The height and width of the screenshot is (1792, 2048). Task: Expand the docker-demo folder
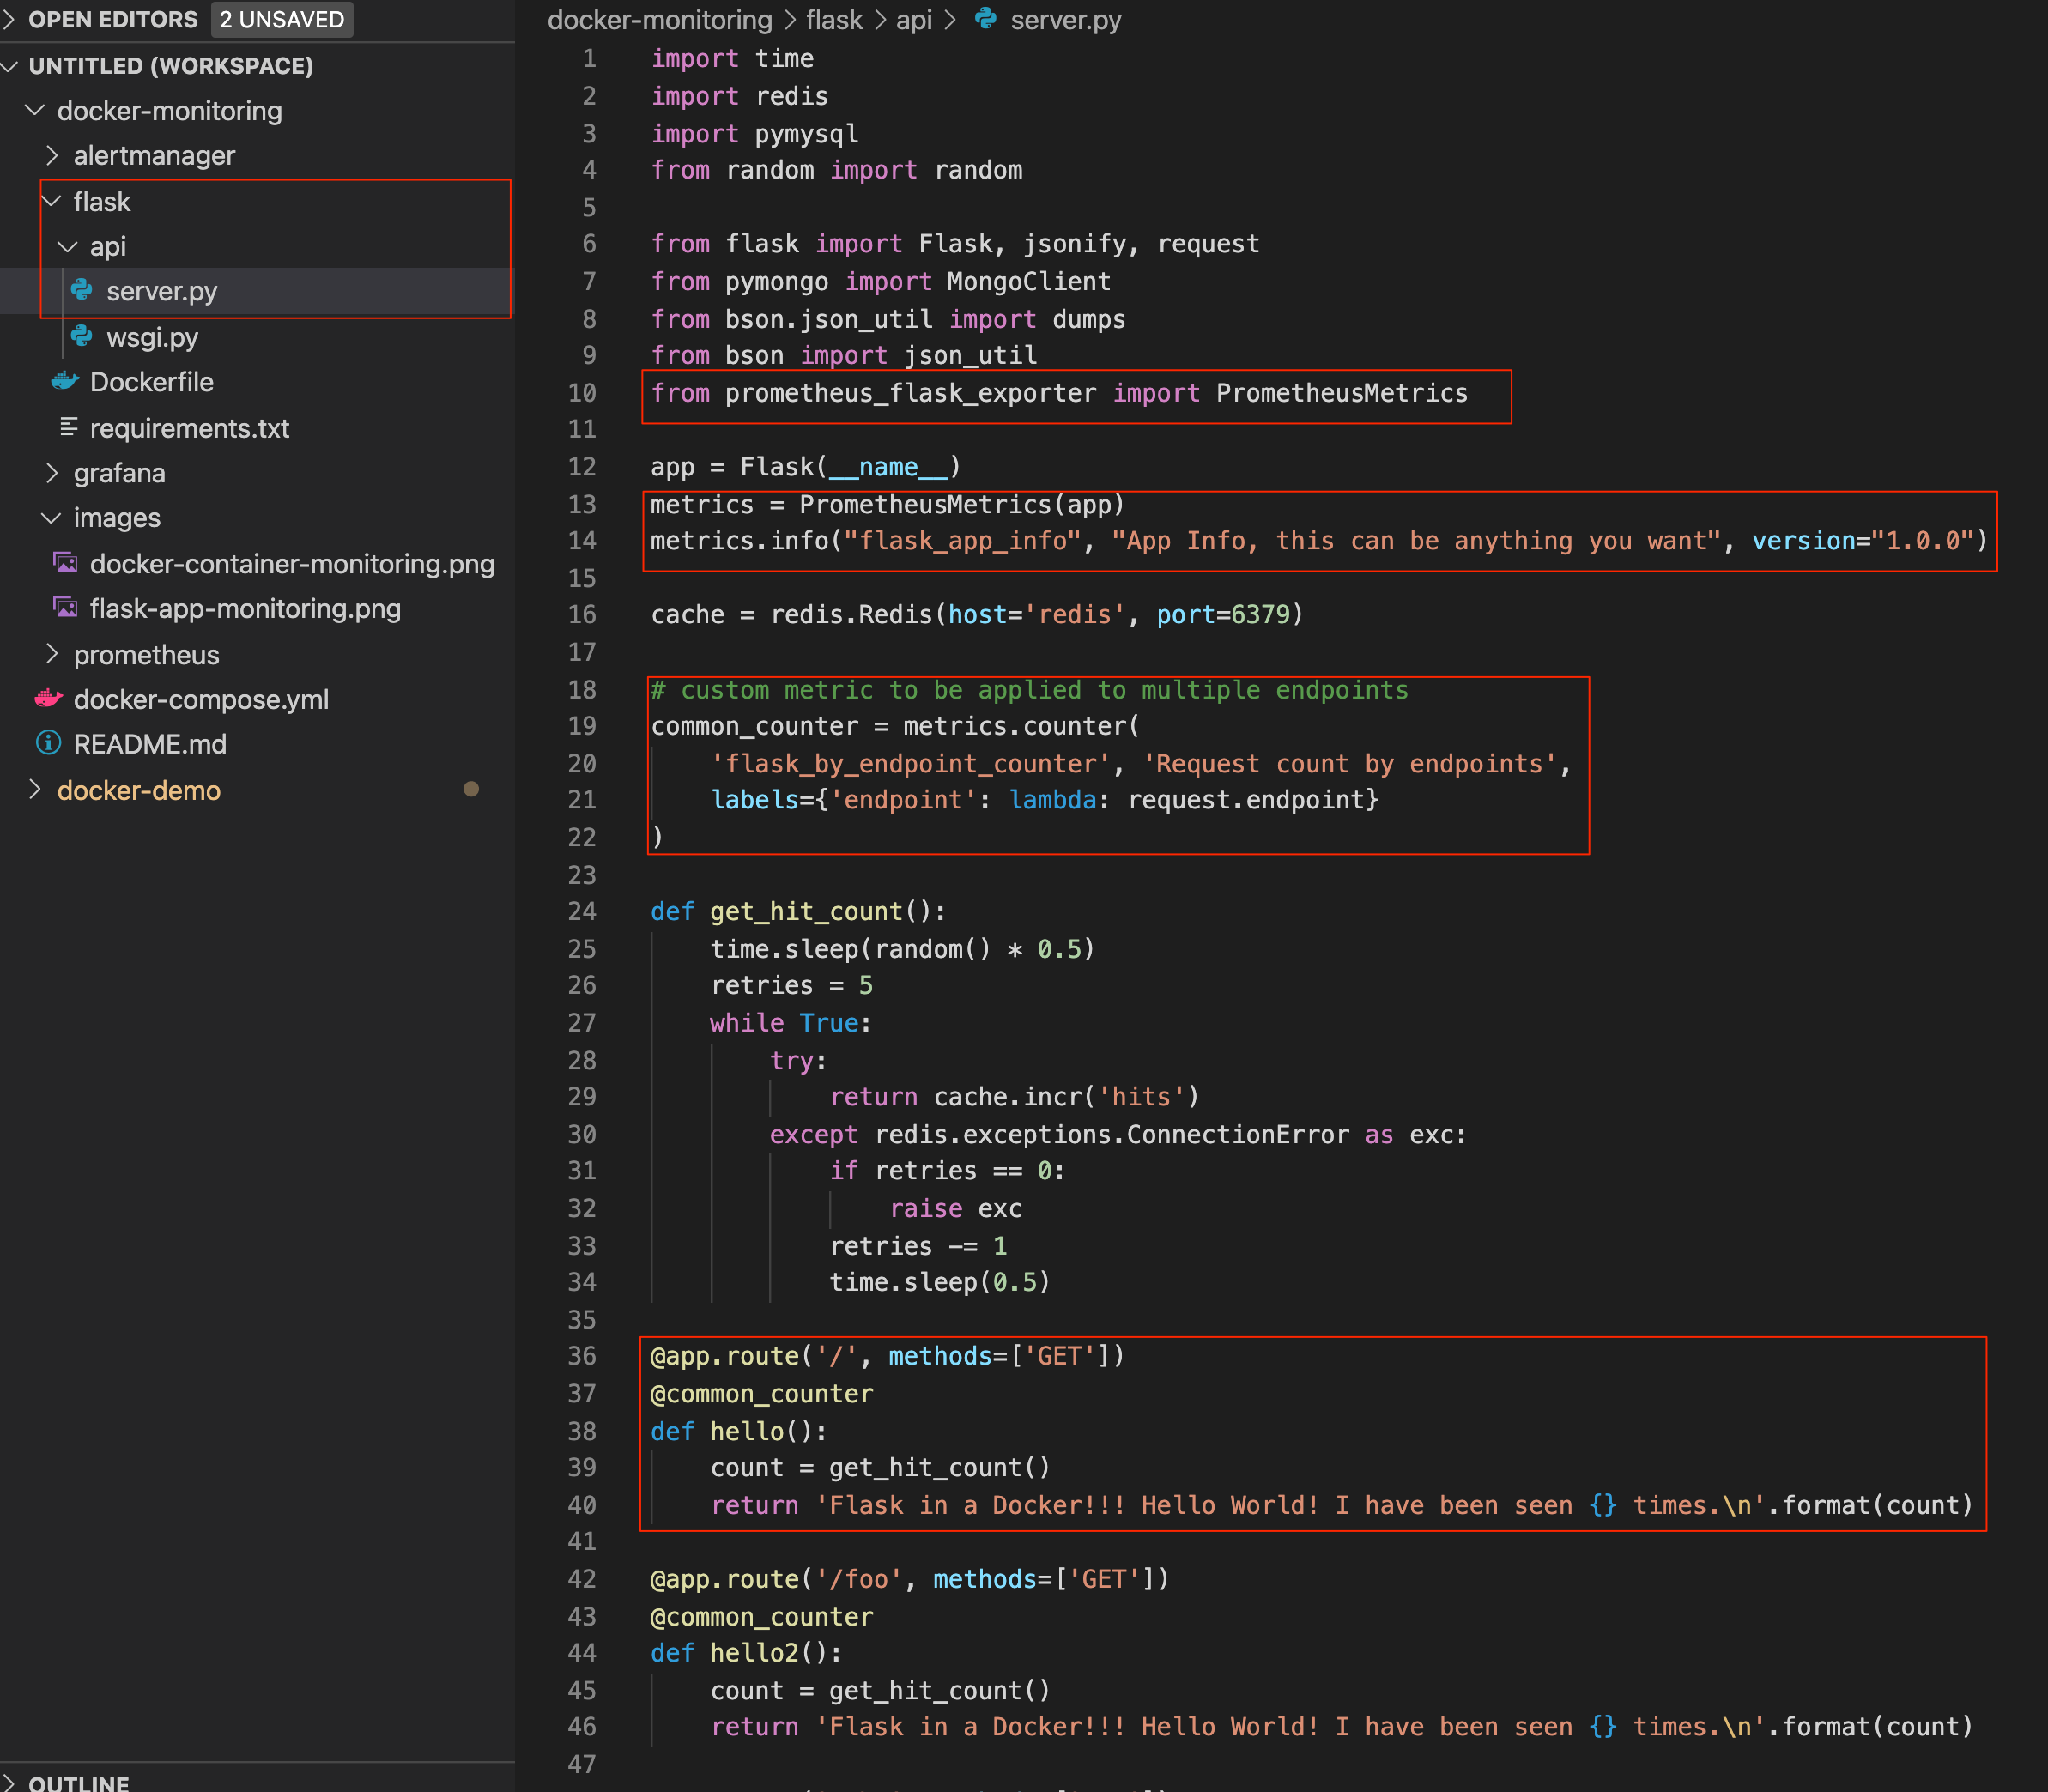[36, 790]
